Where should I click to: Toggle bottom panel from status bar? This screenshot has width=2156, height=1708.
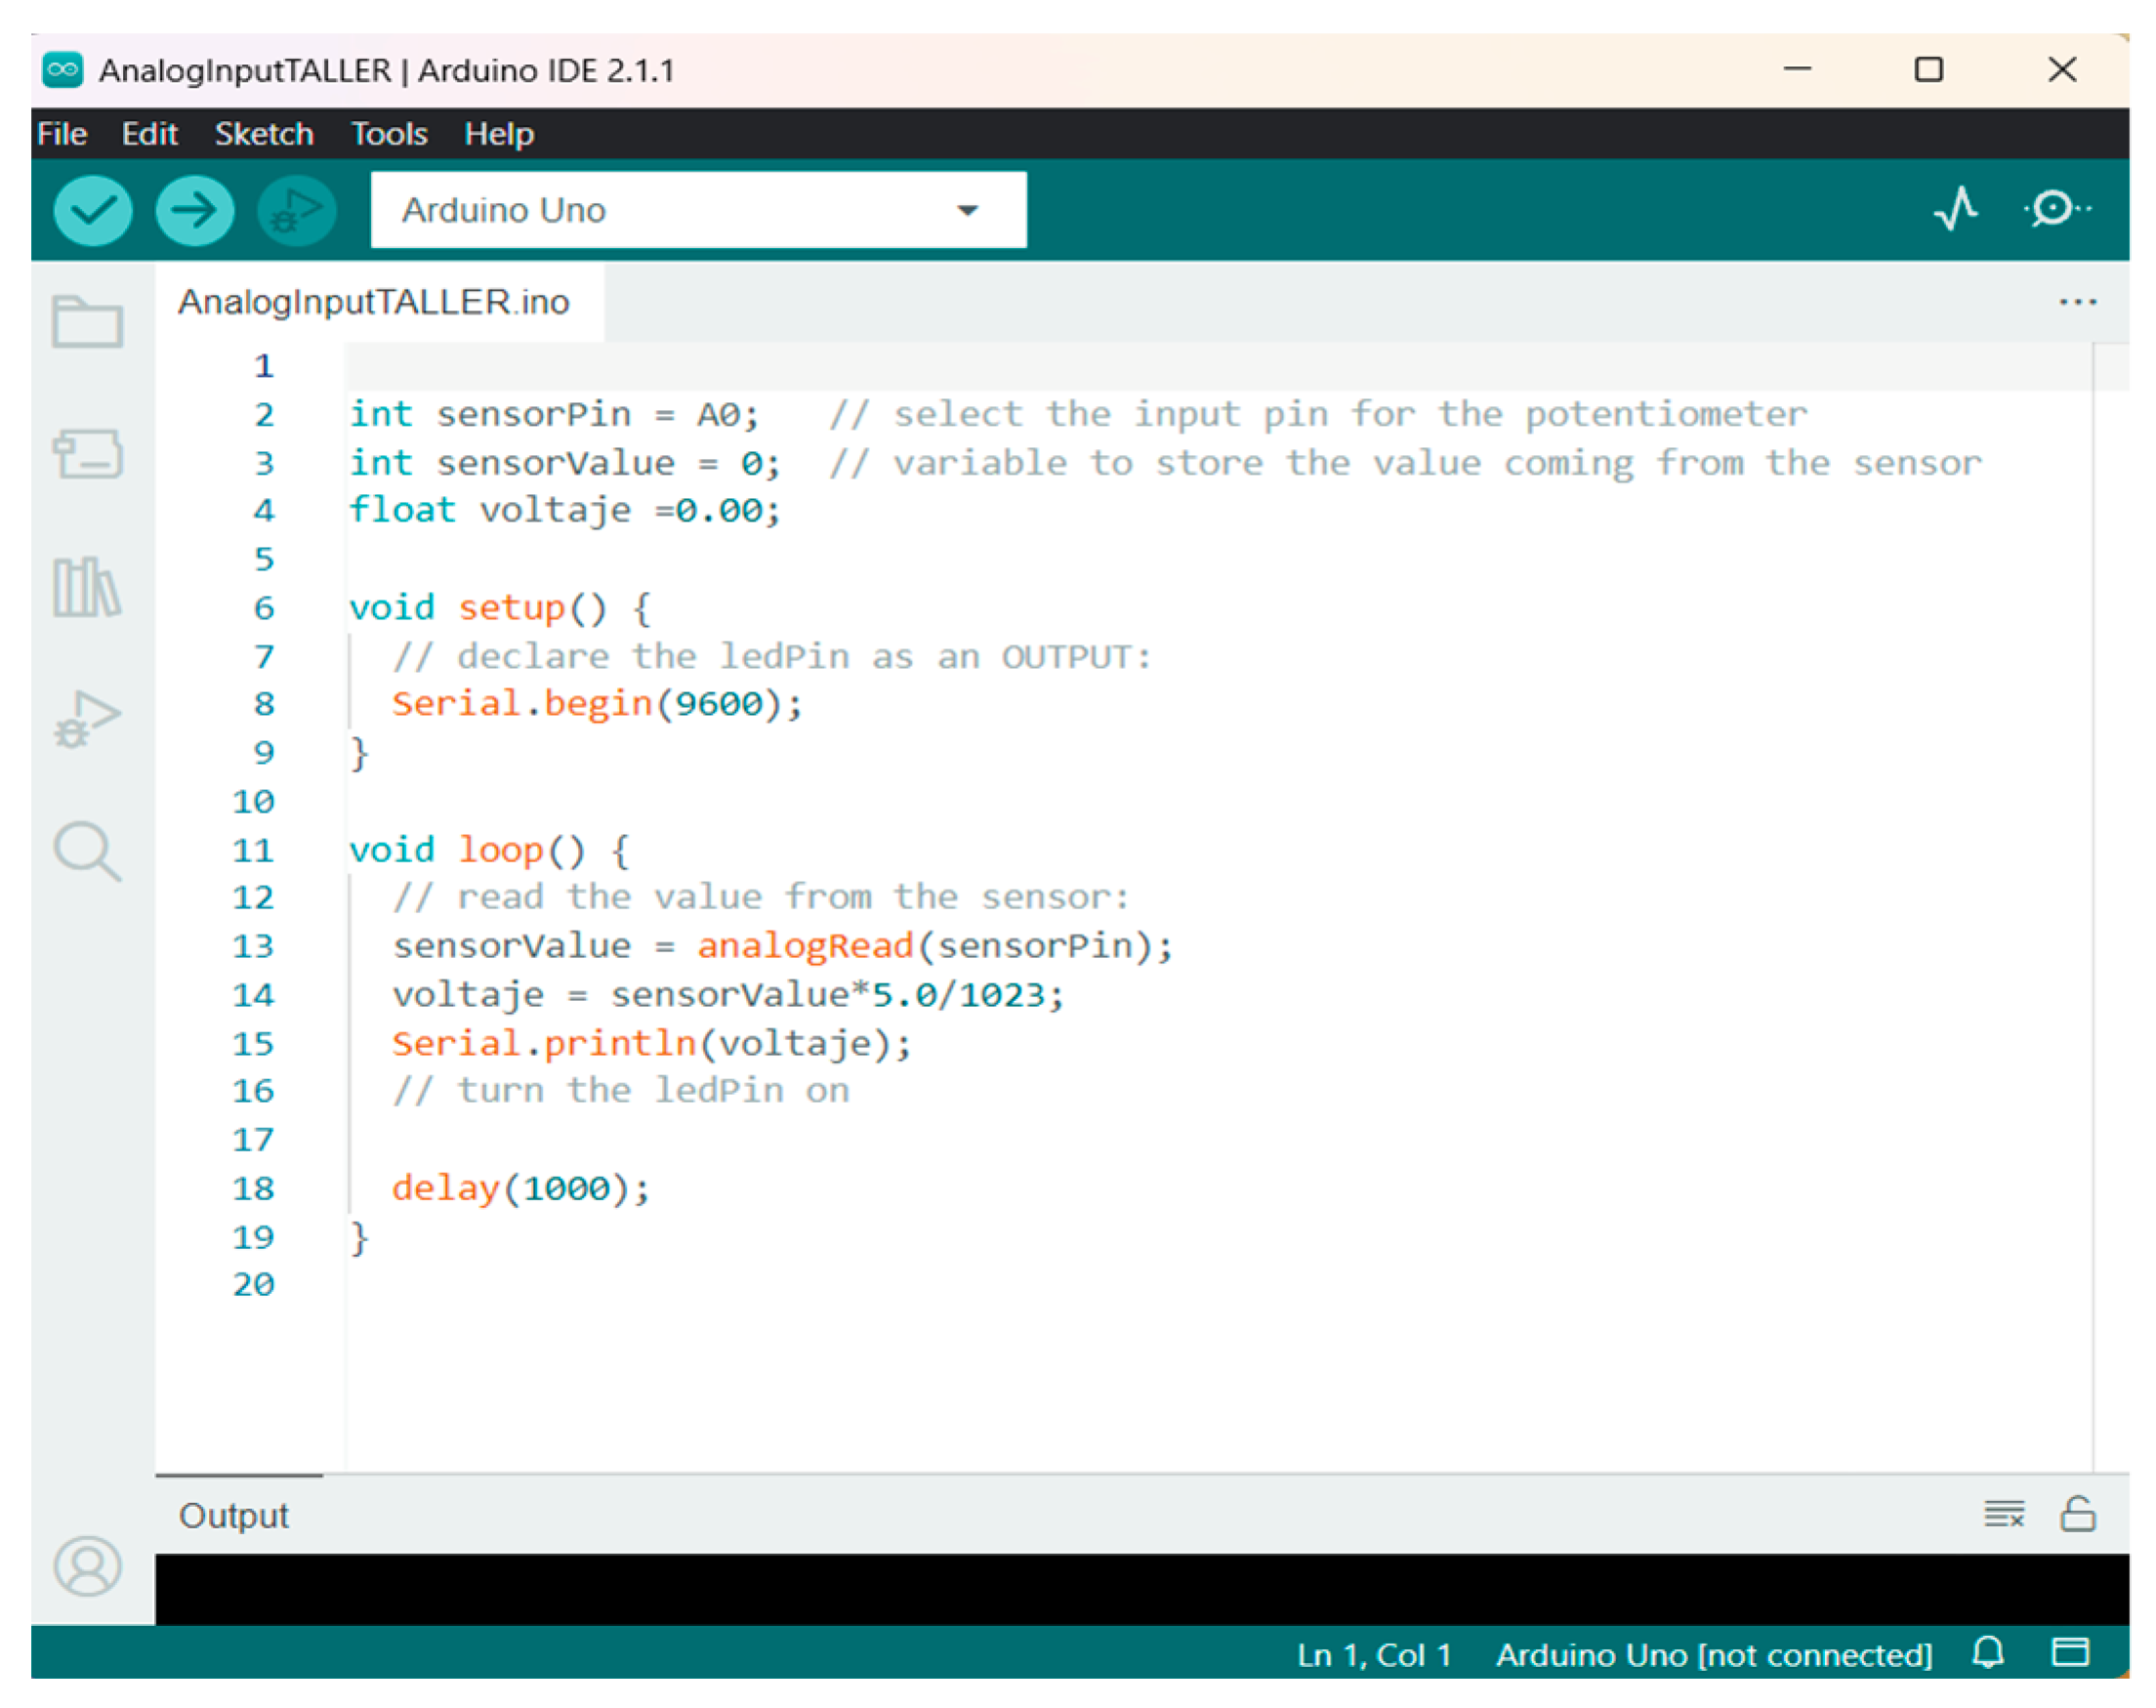[2069, 1652]
